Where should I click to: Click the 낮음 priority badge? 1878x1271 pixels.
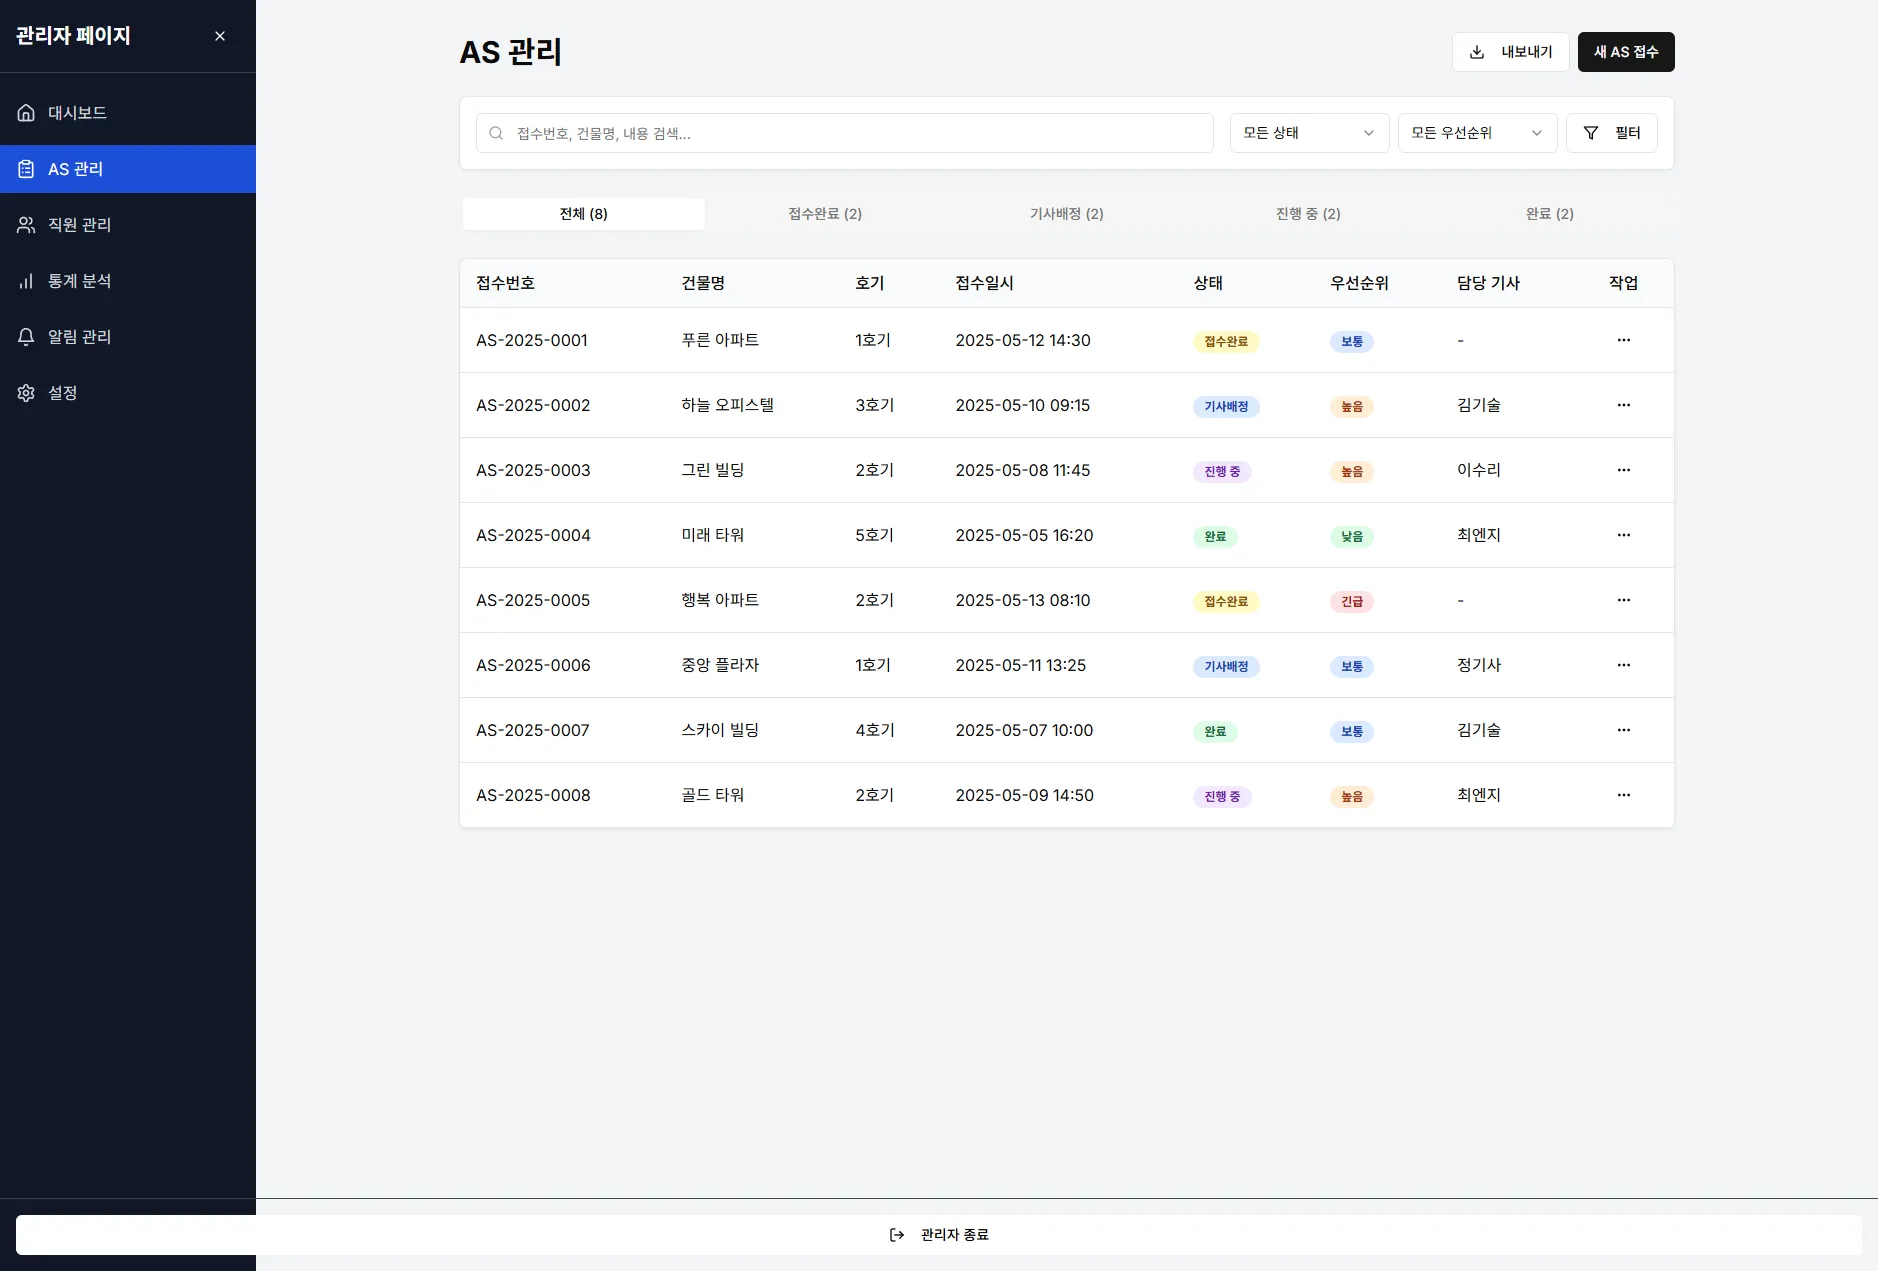coord(1352,536)
